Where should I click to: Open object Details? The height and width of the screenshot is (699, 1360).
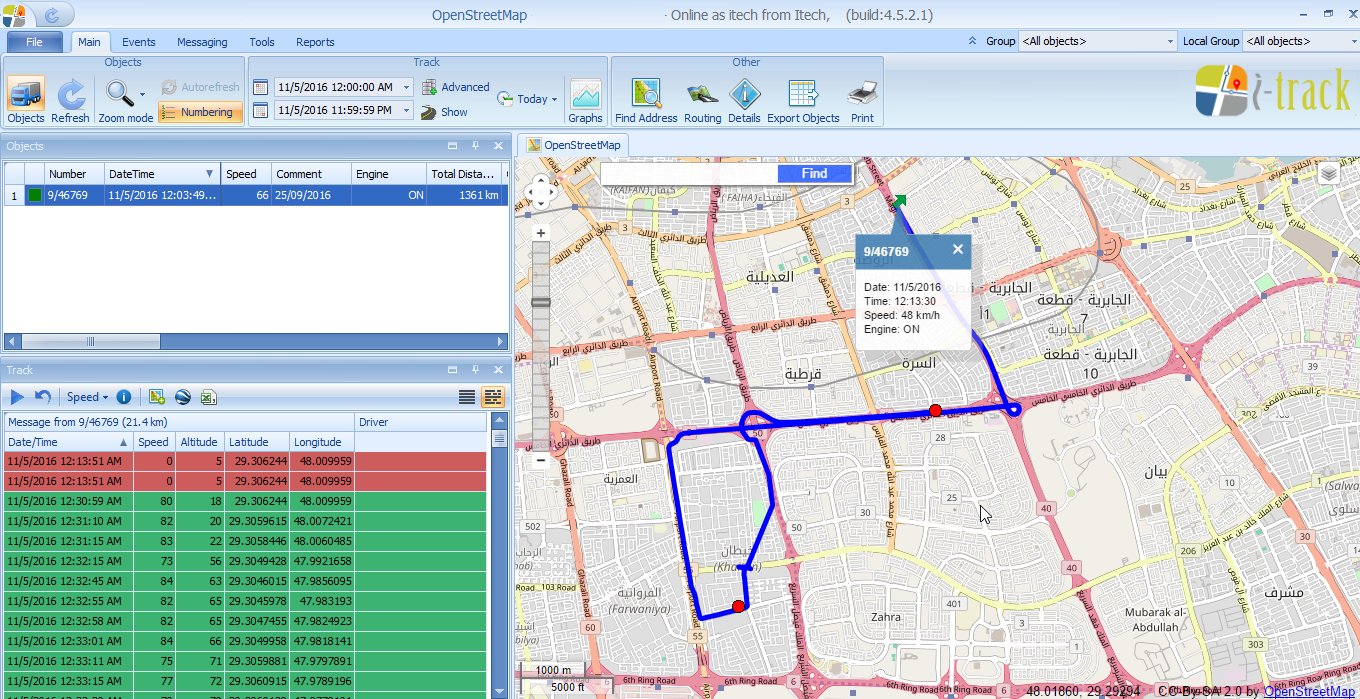click(744, 100)
